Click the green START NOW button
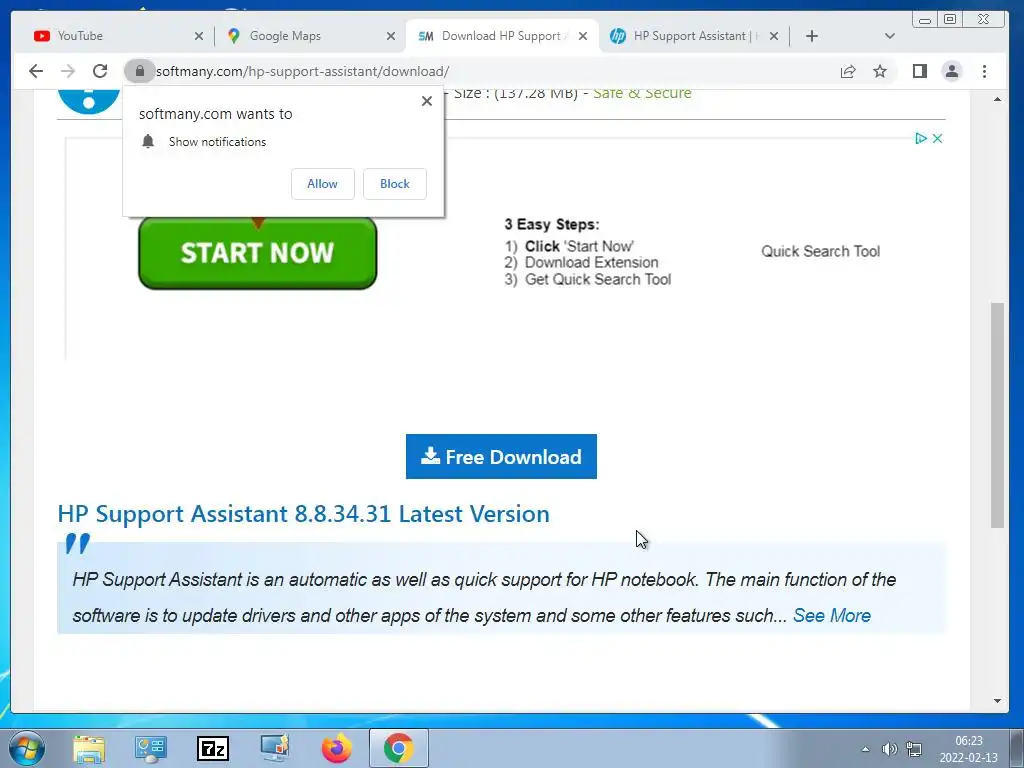This screenshot has width=1024, height=768. click(x=257, y=253)
